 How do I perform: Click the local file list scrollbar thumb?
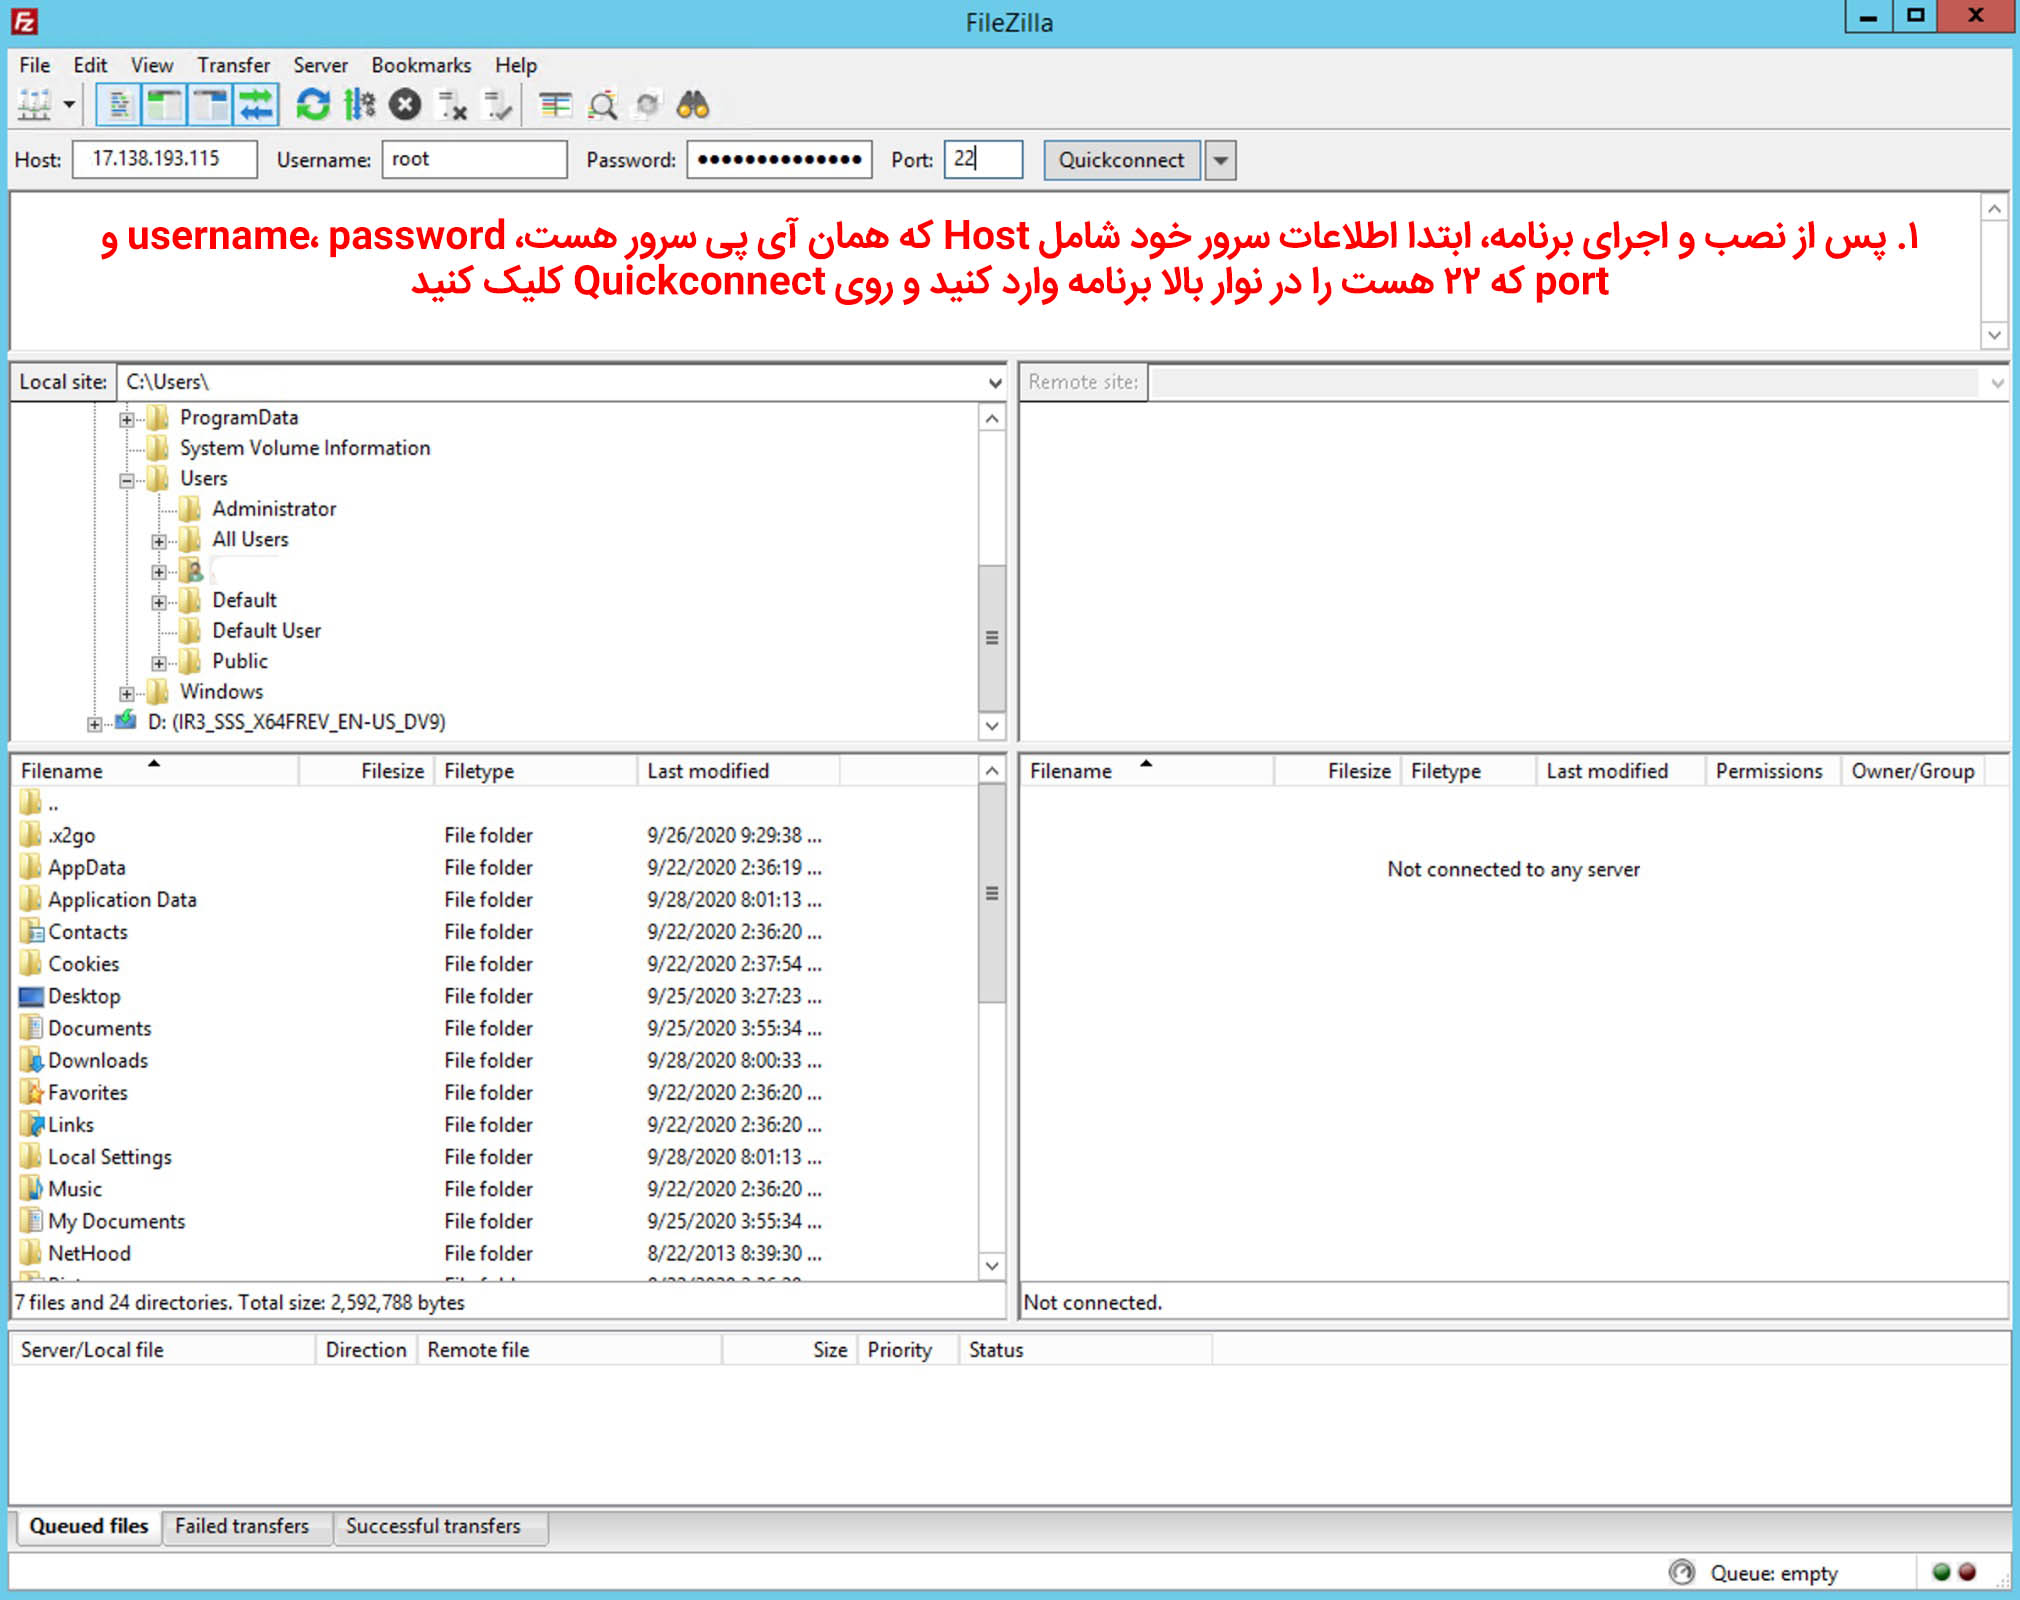(x=991, y=894)
